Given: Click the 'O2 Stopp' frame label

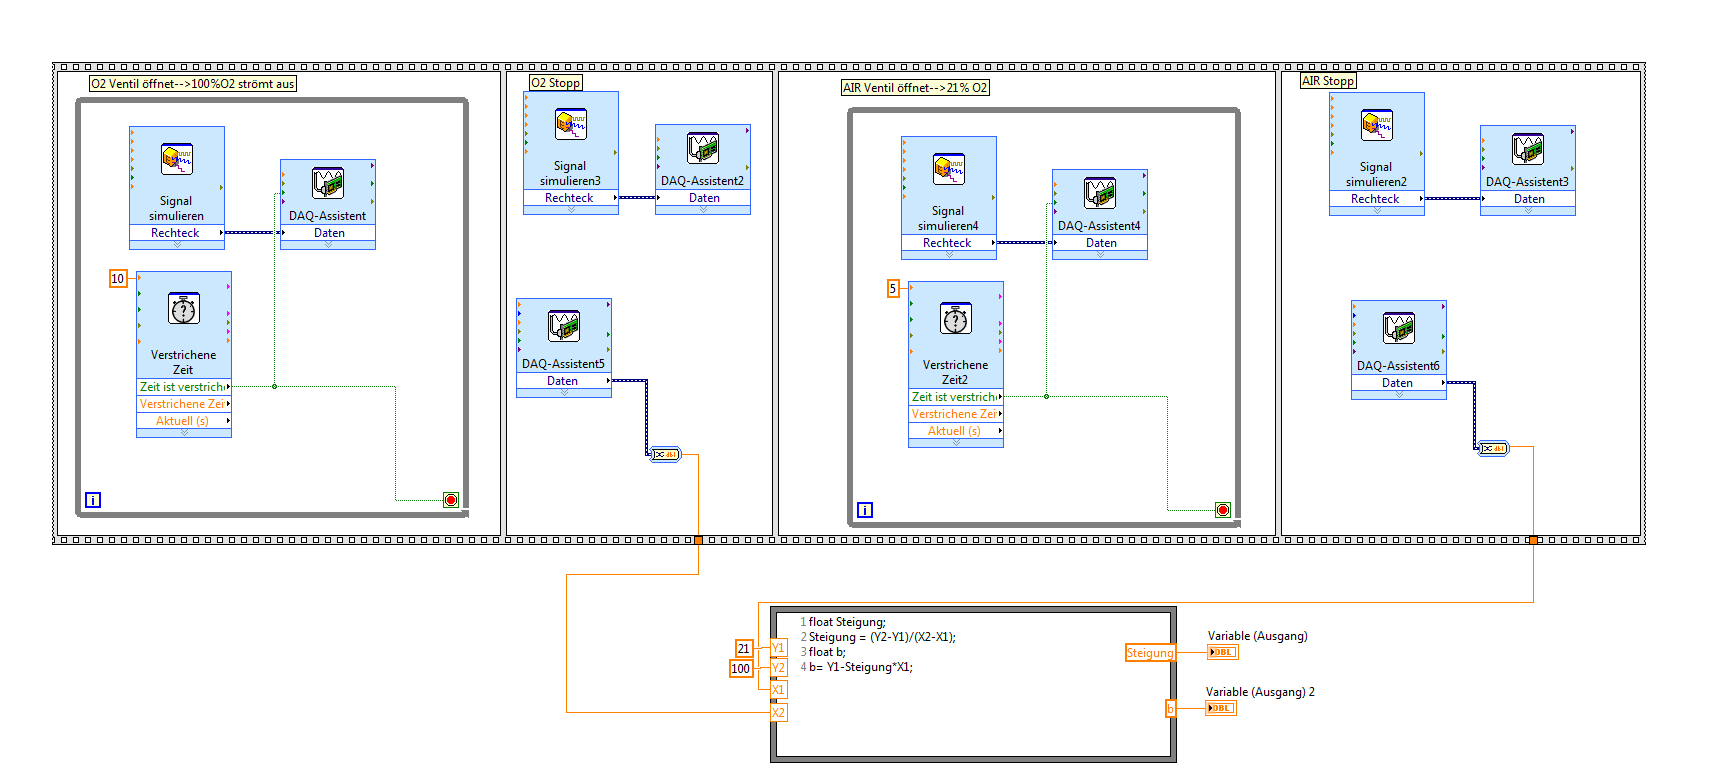Looking at the screenshot, I should (x=555, y=83).
